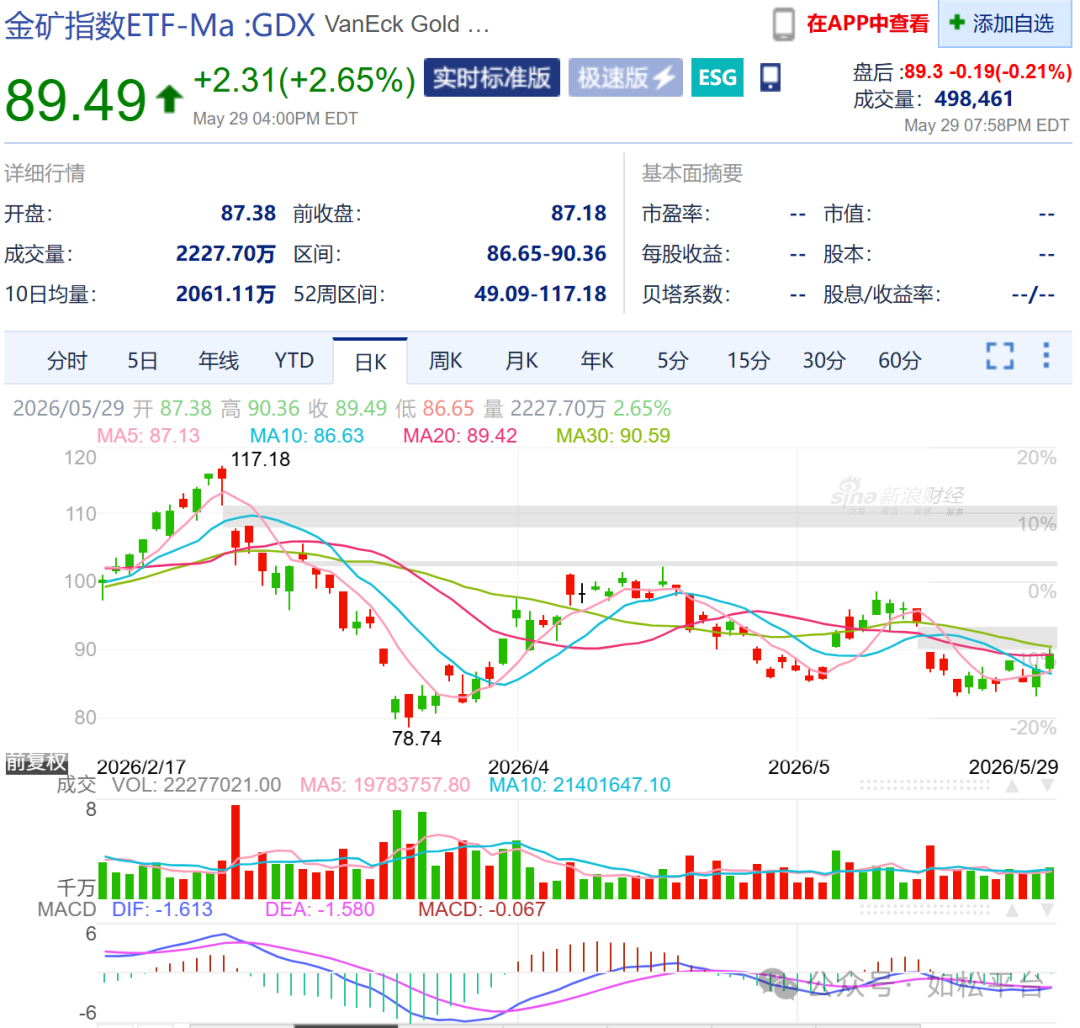Click the 117.18 high price marker

tap(260, 459)
